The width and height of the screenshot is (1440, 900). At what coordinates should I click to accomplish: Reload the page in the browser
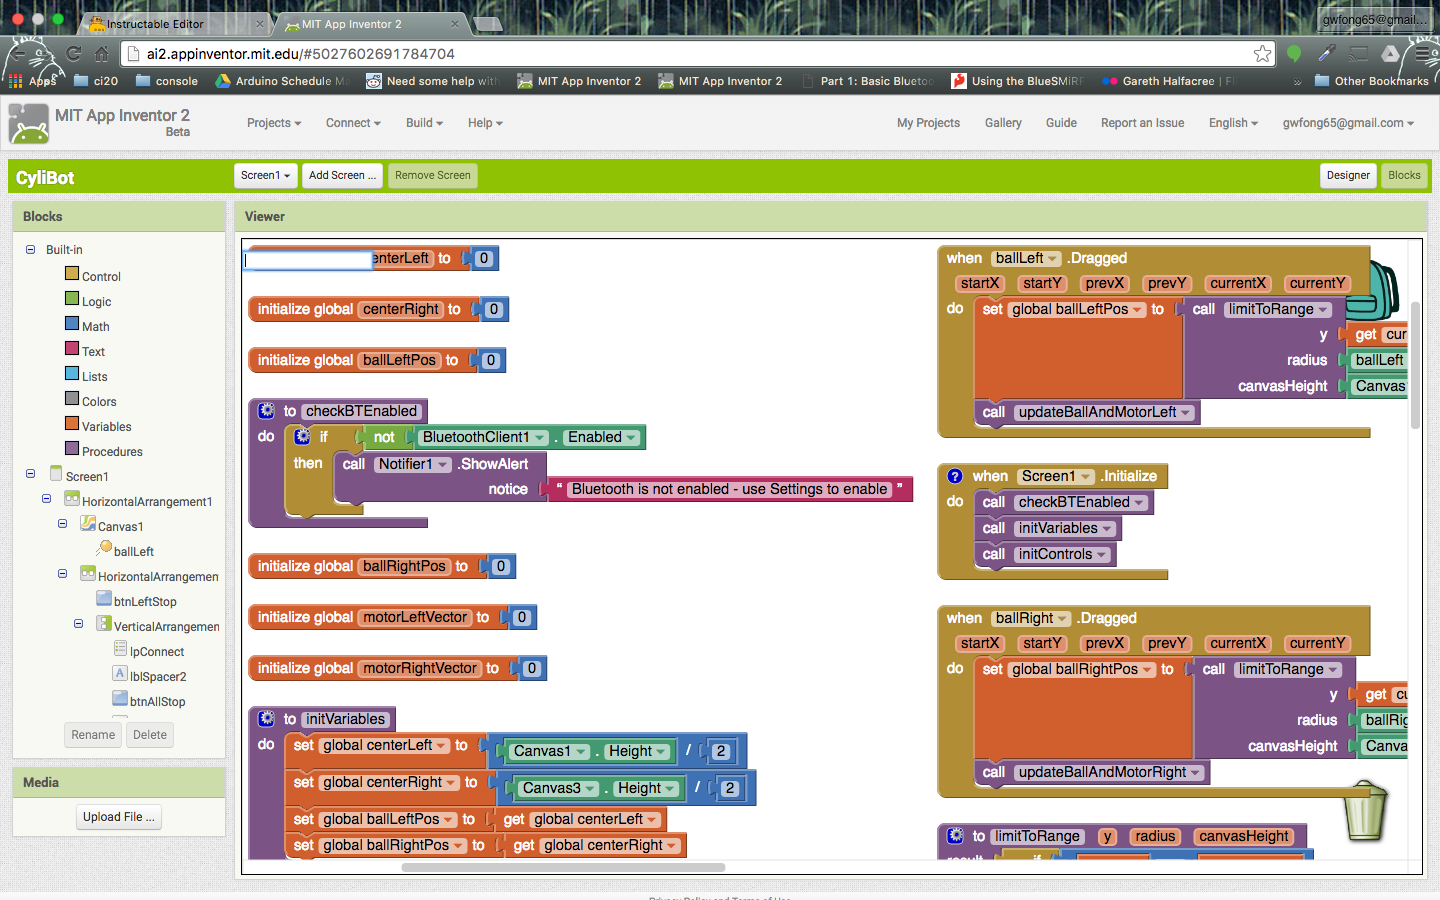74,54
